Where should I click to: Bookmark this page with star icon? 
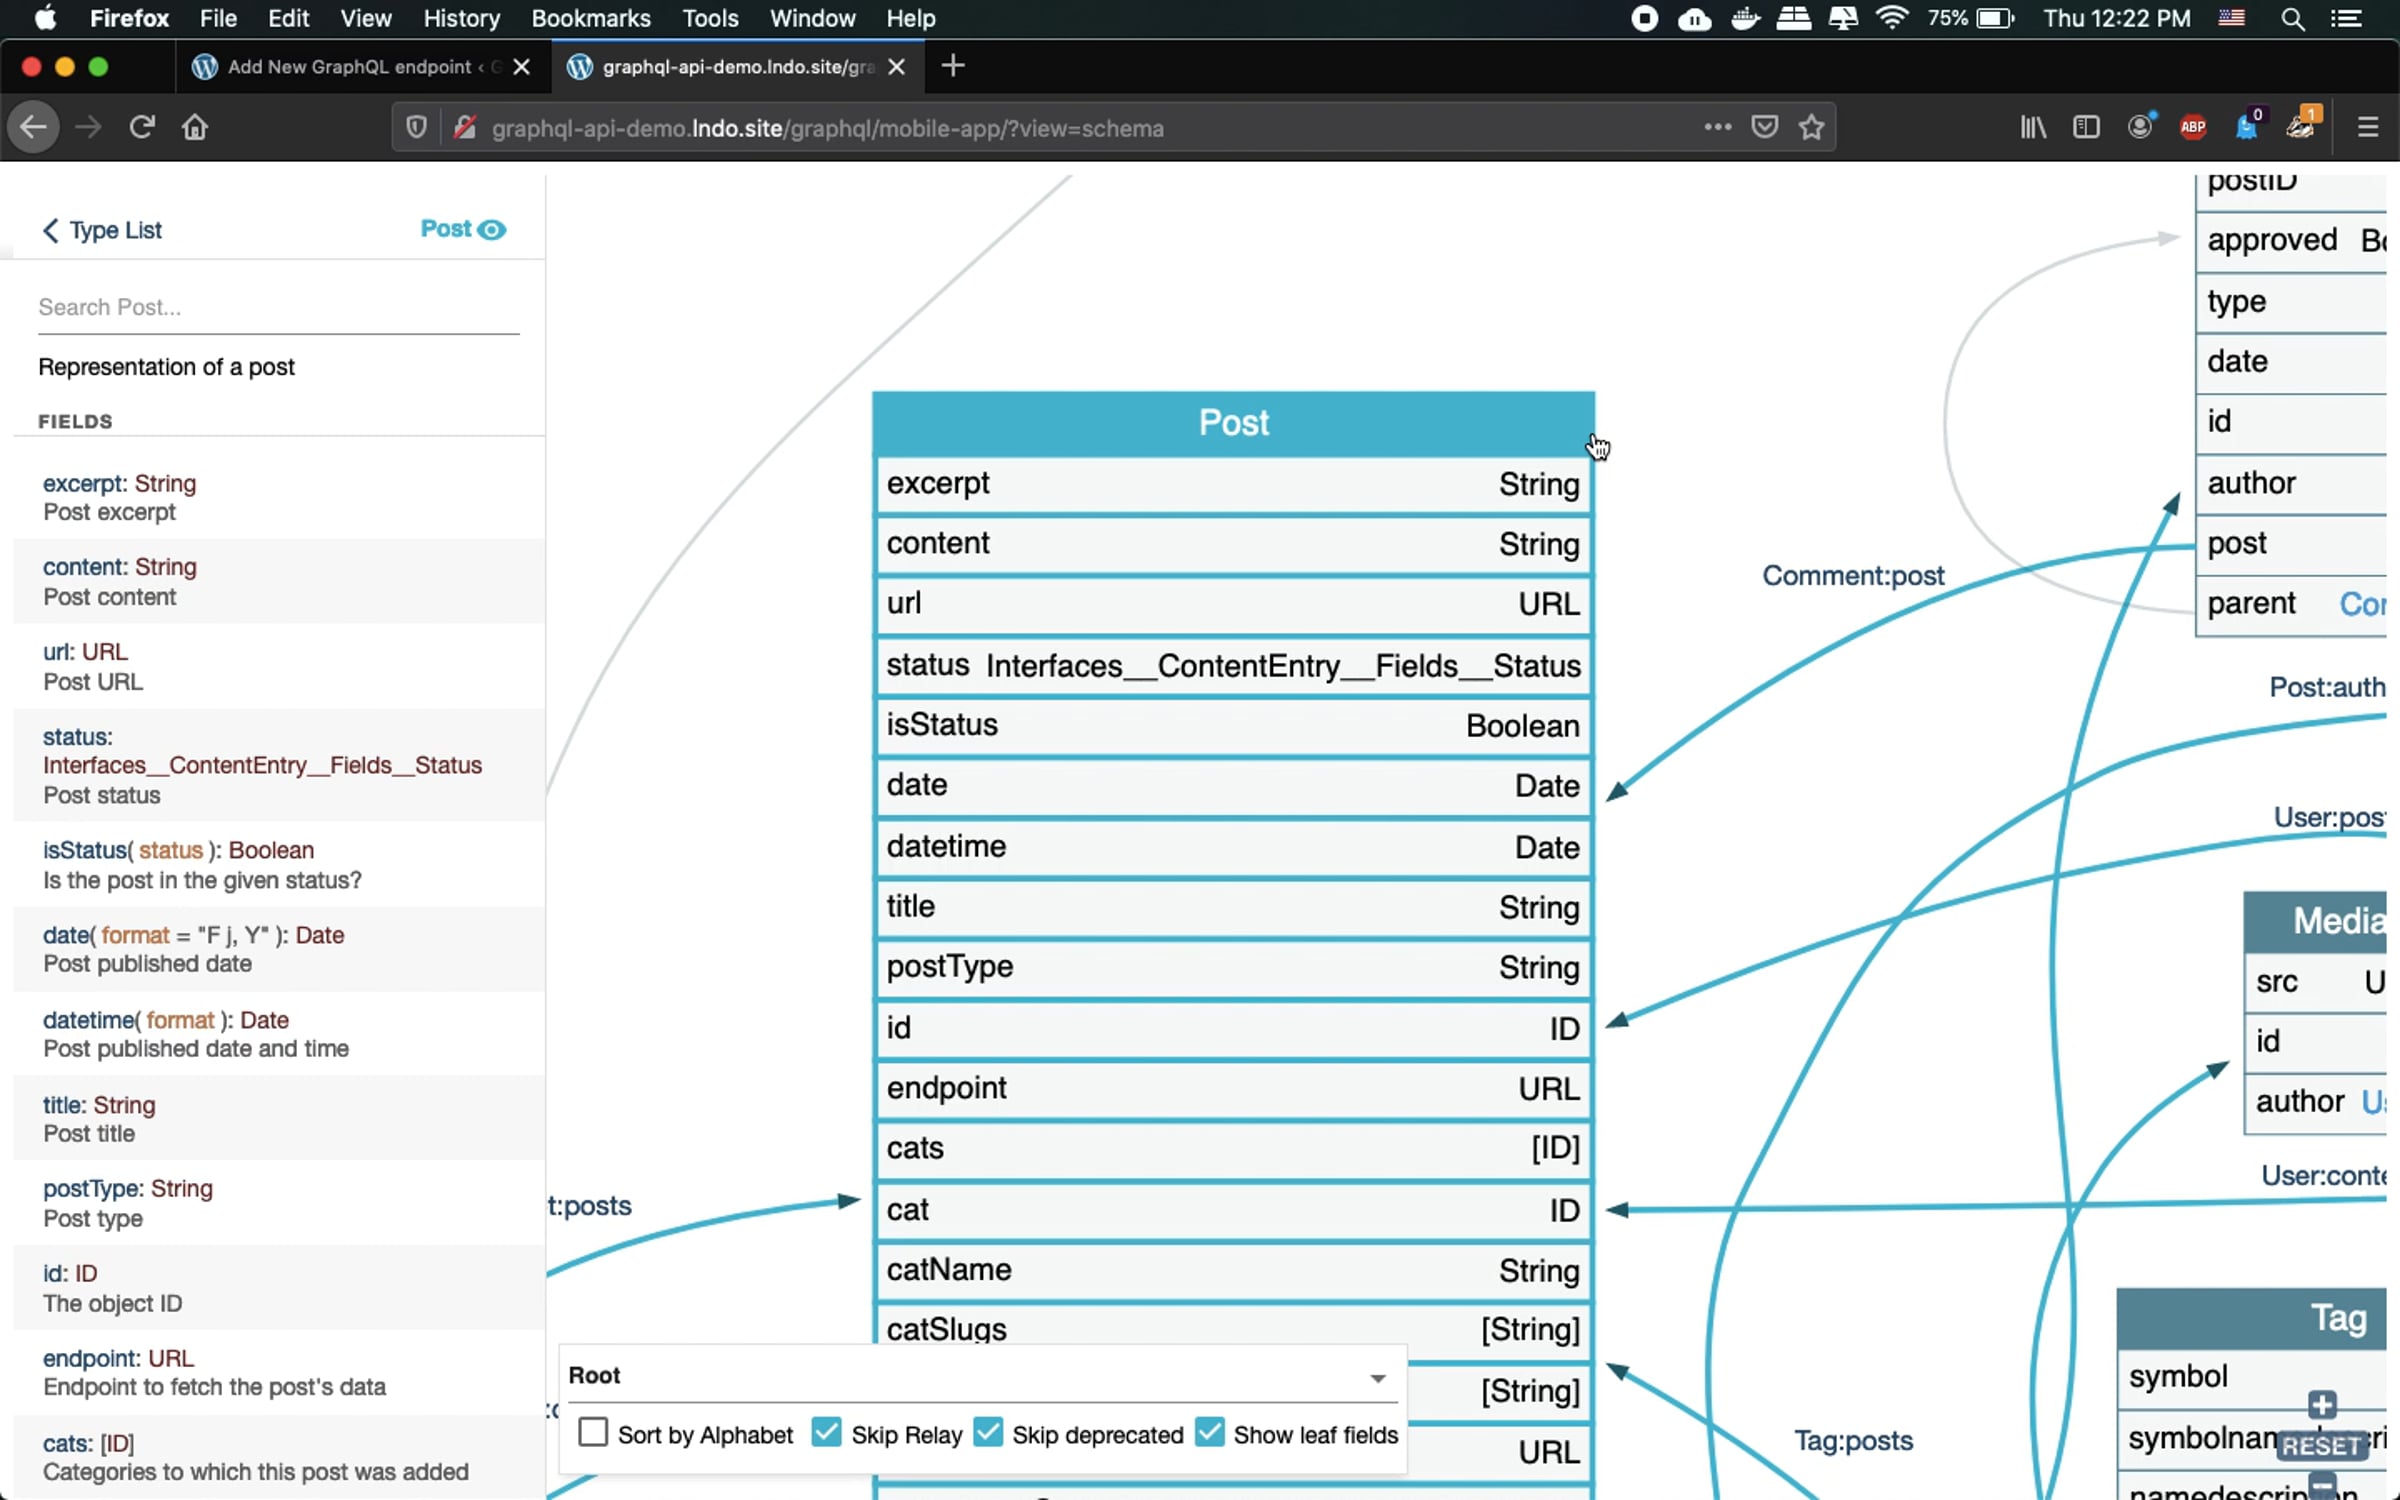coord(1811,127)
